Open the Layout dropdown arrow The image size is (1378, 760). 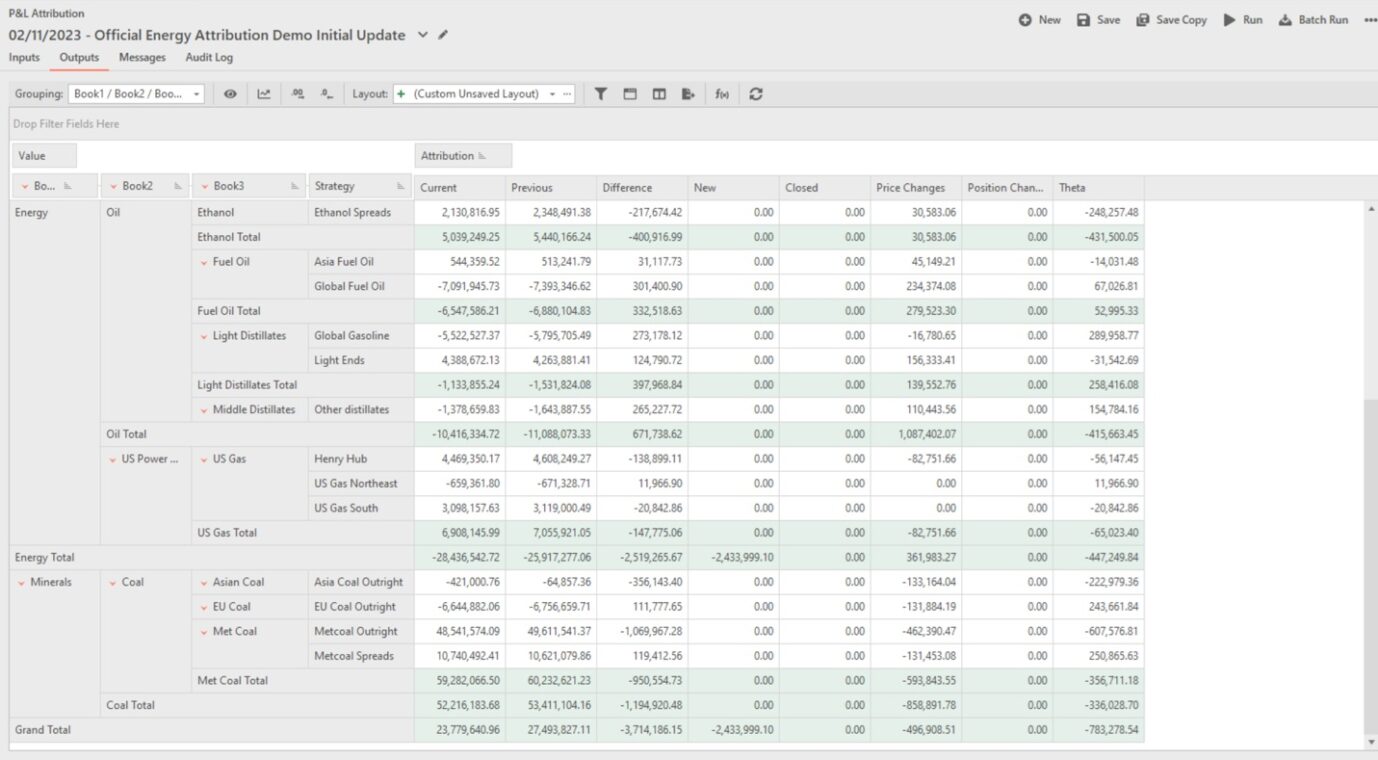click(552, 94)
